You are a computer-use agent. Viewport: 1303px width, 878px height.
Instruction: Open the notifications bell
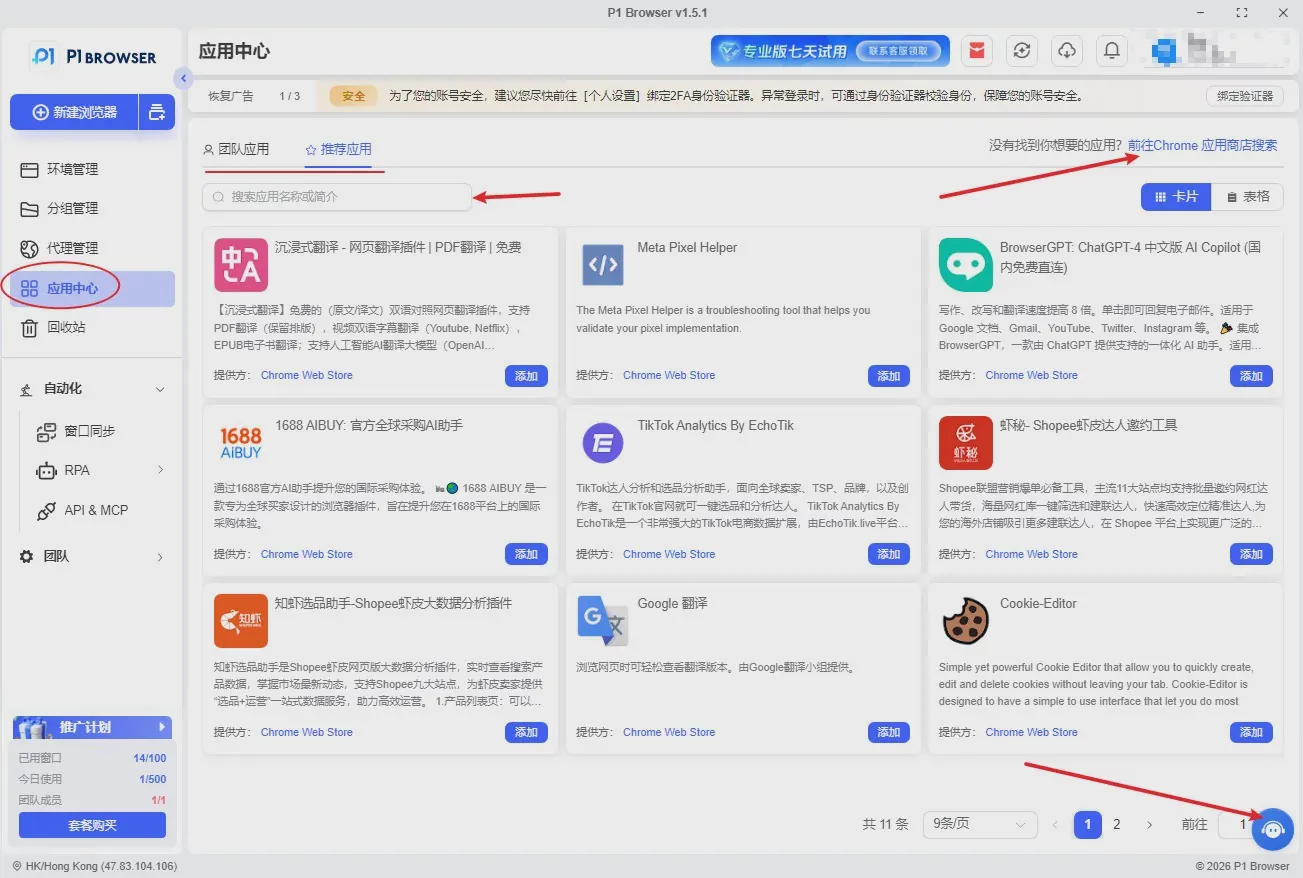1111,51
